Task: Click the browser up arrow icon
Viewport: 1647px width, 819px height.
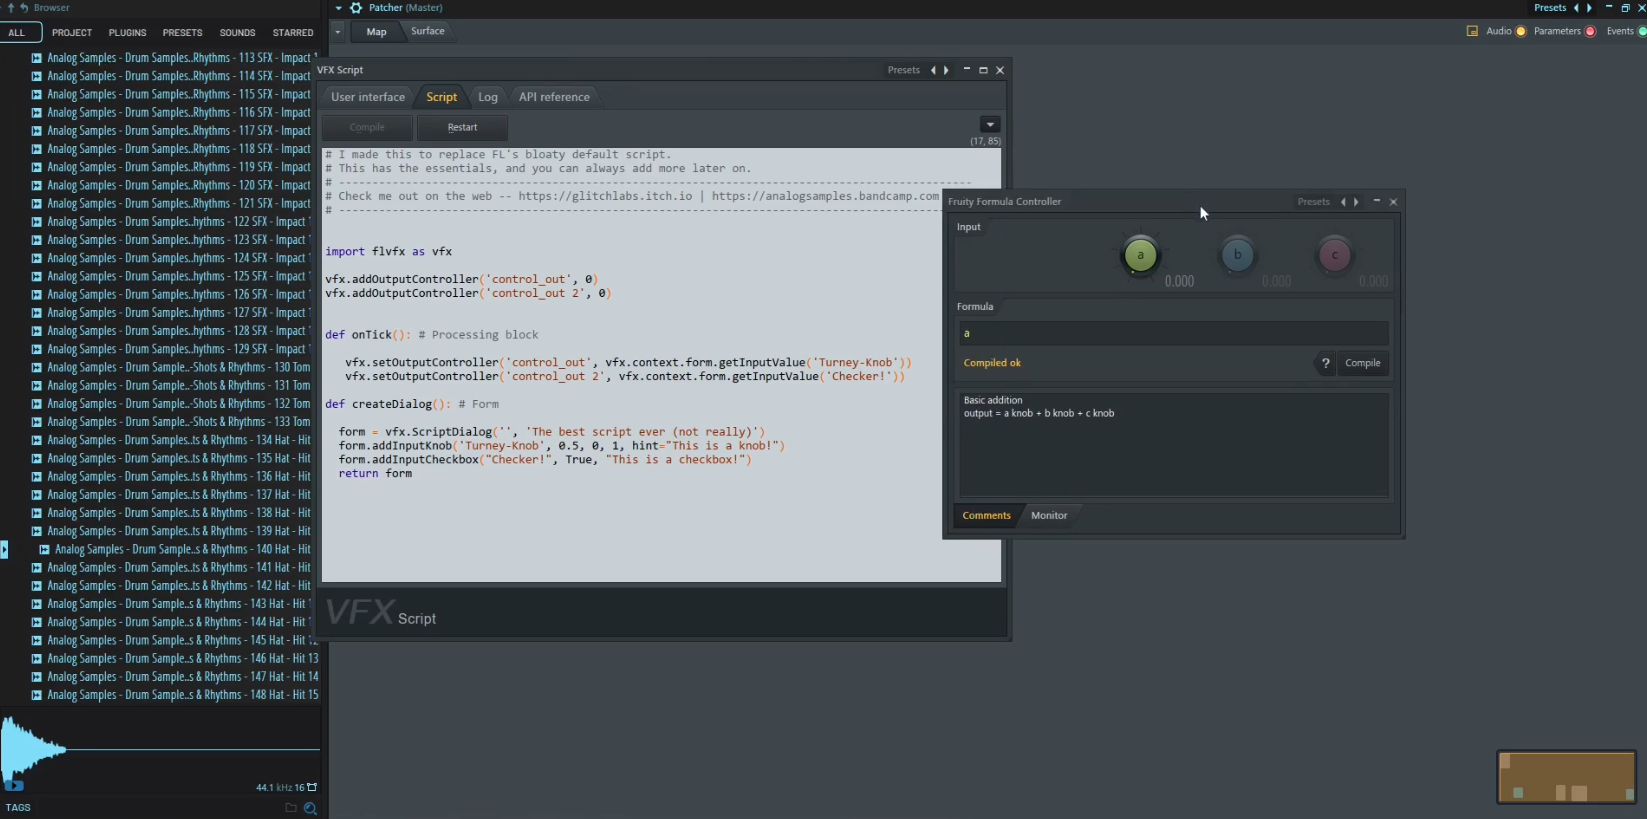Action: tap(11, 8)
